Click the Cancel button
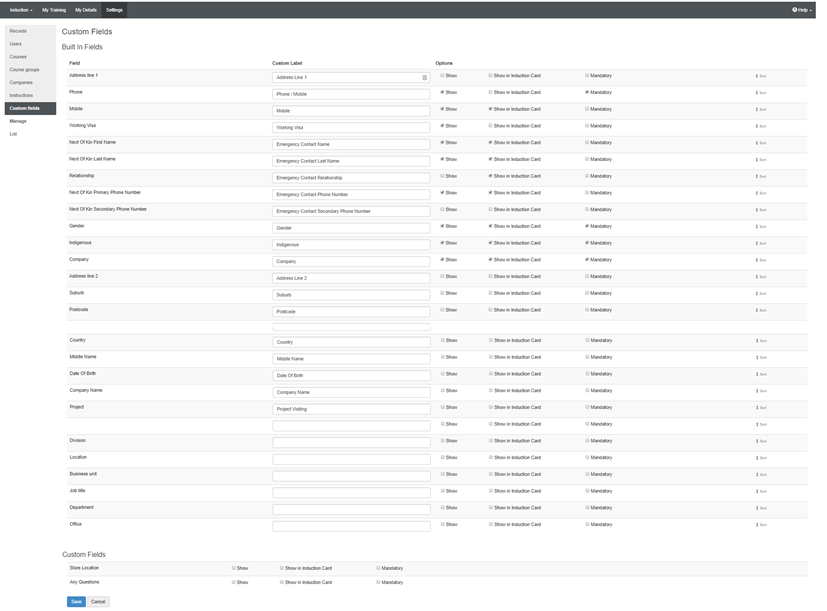Image resolution: width=827 pixels, height=611 pixels. tap(98, 602)
